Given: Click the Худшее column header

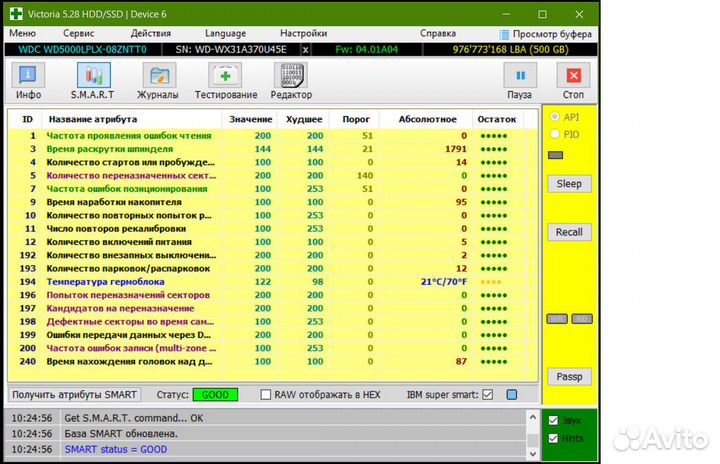Looking at the screenshot, I should 304,119.
